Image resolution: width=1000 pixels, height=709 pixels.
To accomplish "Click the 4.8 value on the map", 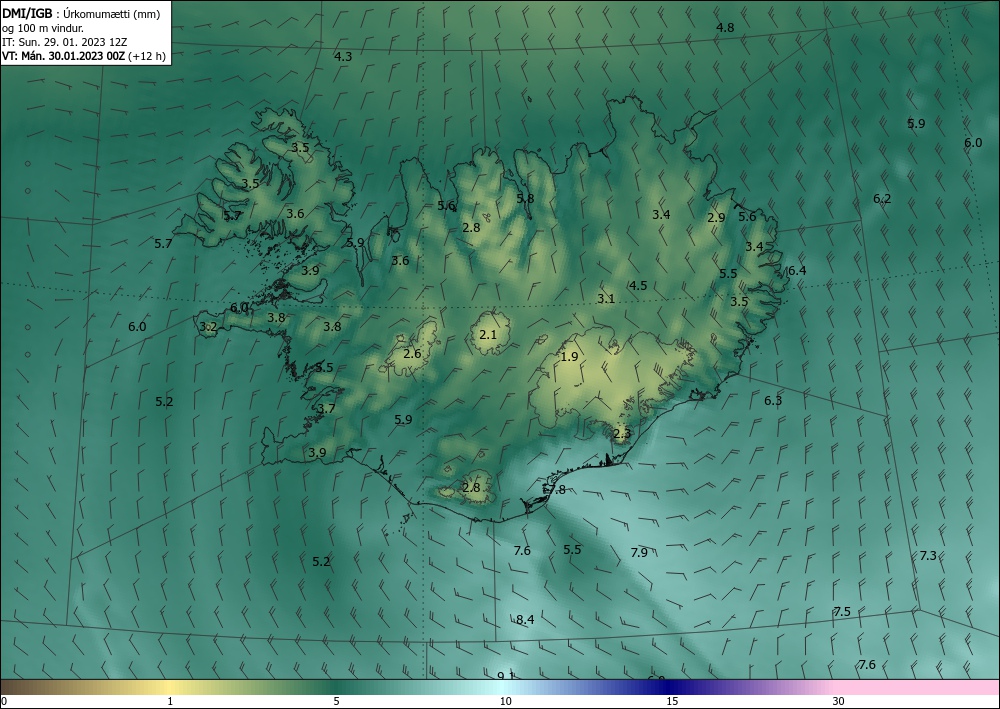I will tap(725, 27).
